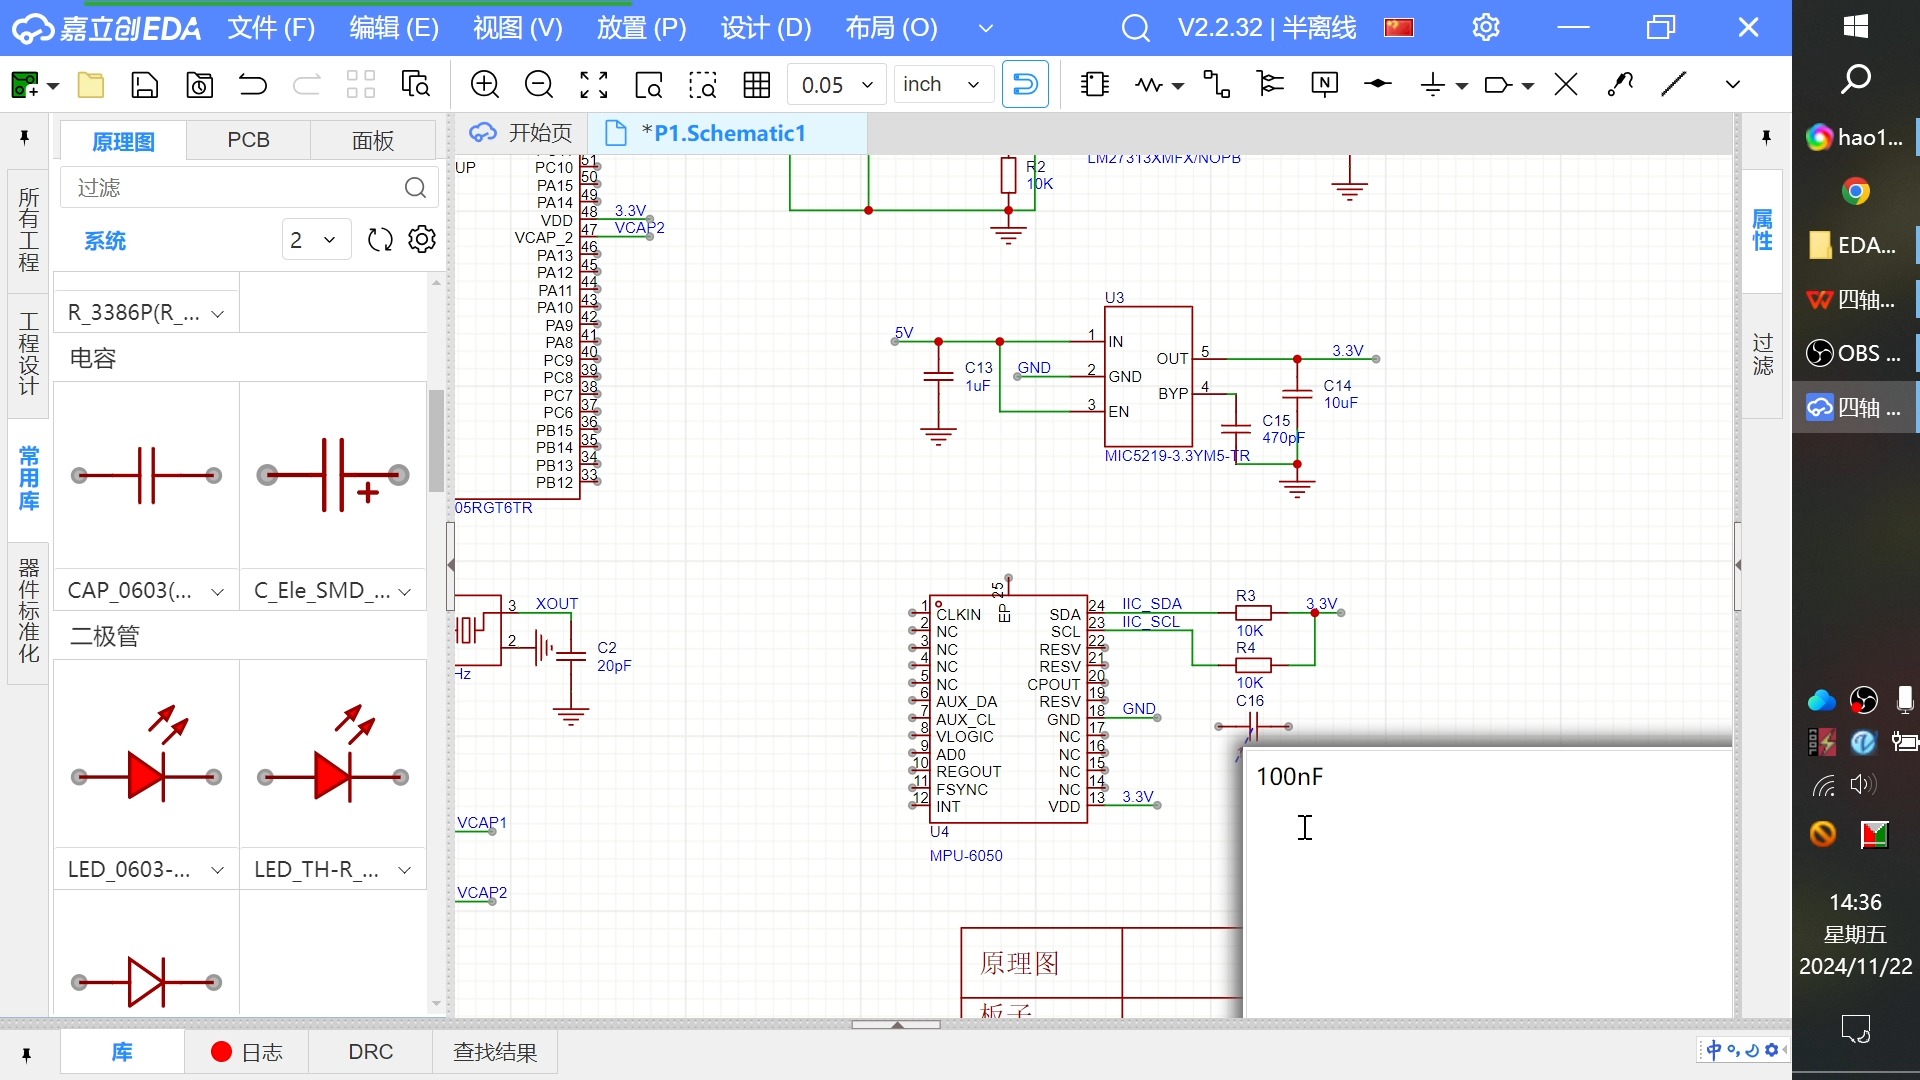
Task: Open the 原理图 schematic tab
Action: point(121,138)
